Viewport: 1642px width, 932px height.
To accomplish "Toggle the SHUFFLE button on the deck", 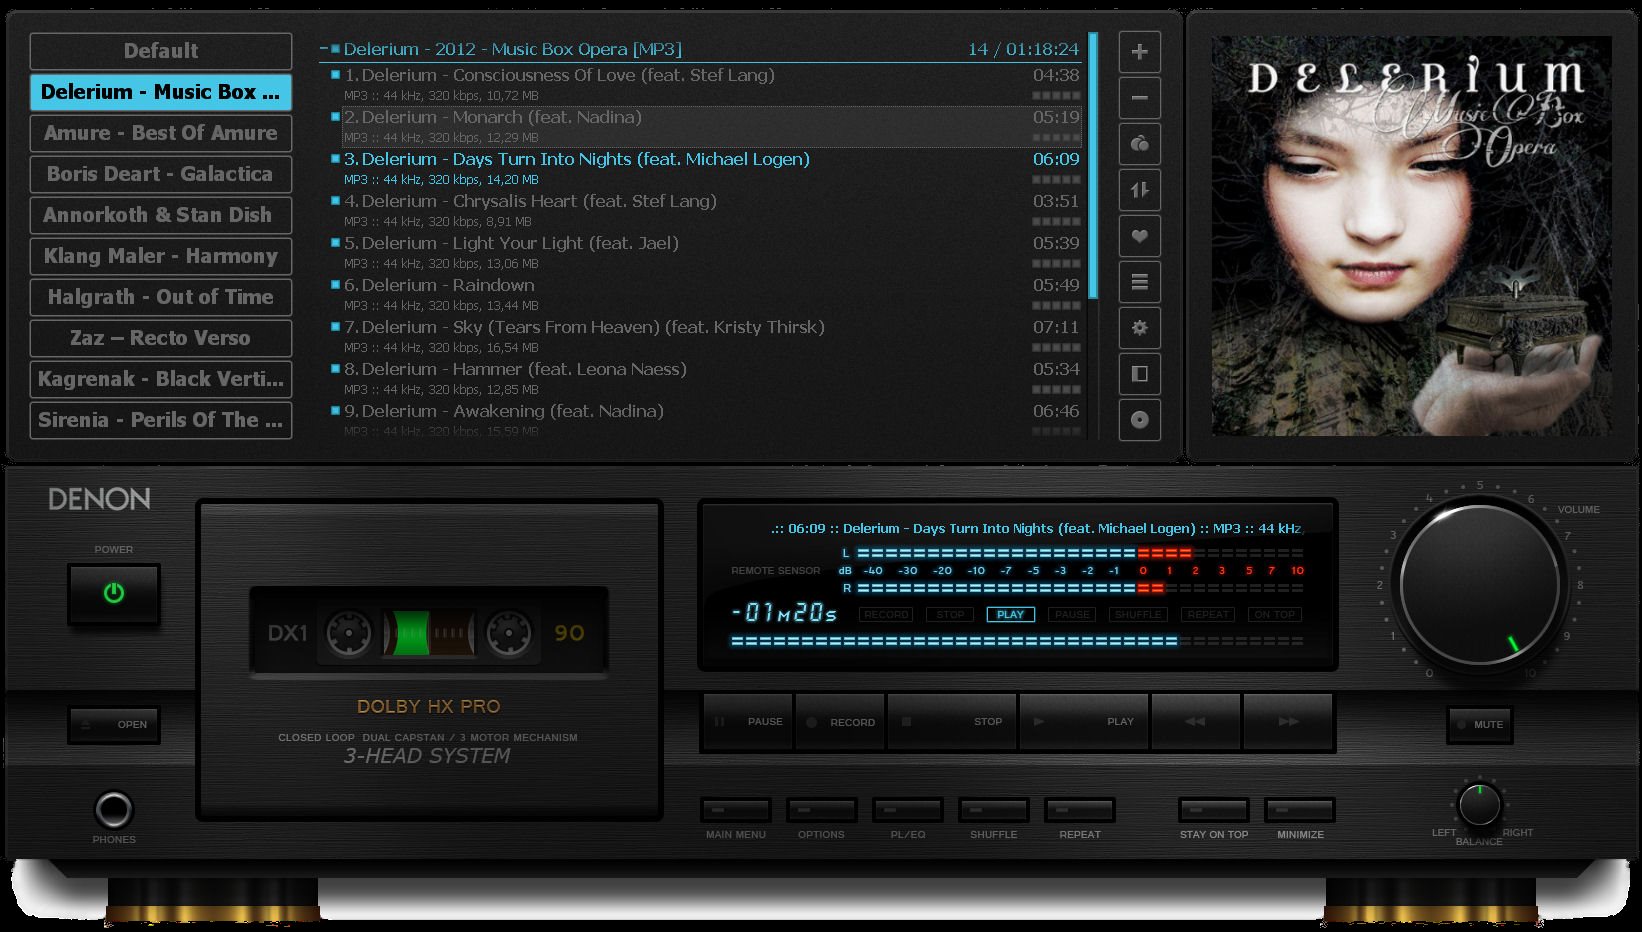I will click(x=993, y=809).
